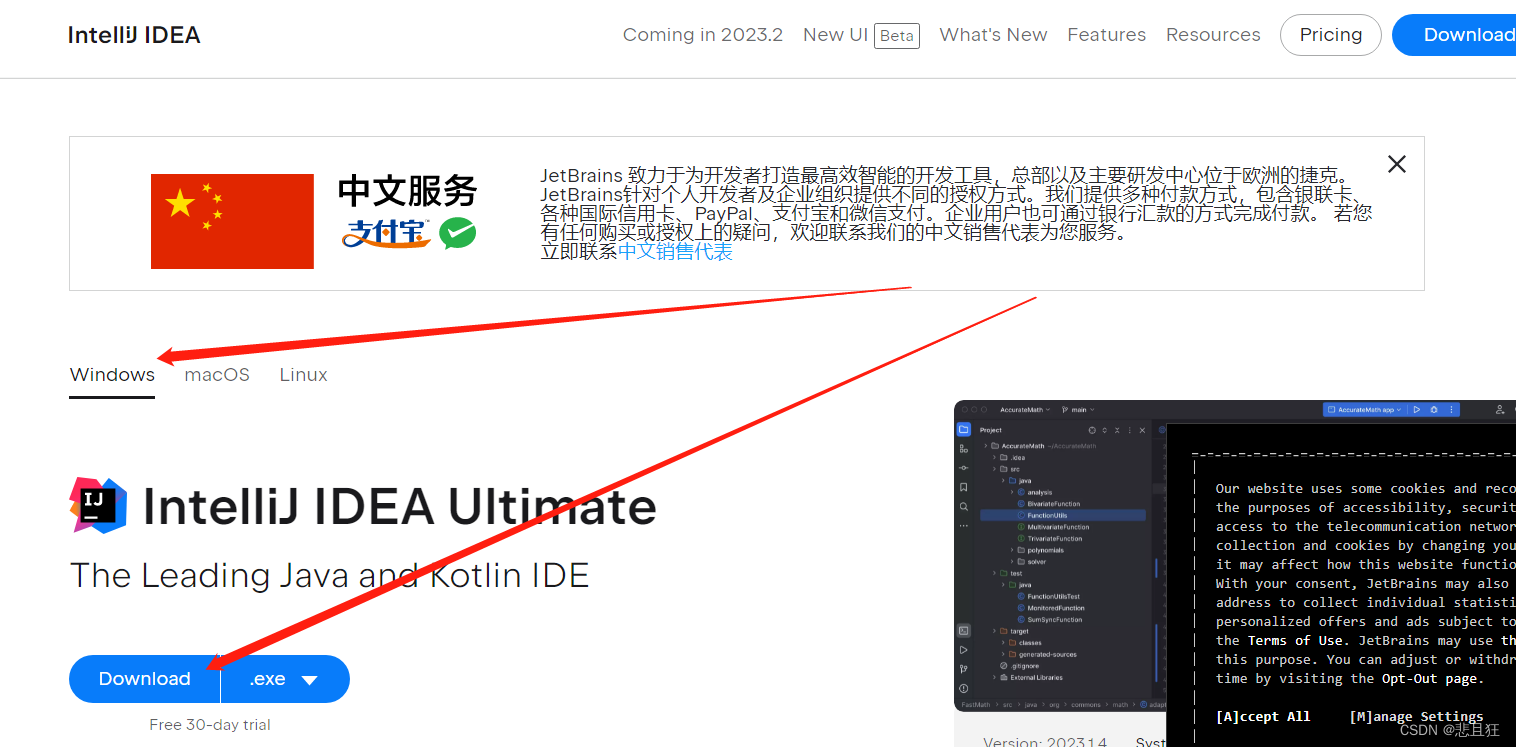1516x747 pixels.
Task: Click the Free 30-day trial text
Action: [x=210, y=725]
